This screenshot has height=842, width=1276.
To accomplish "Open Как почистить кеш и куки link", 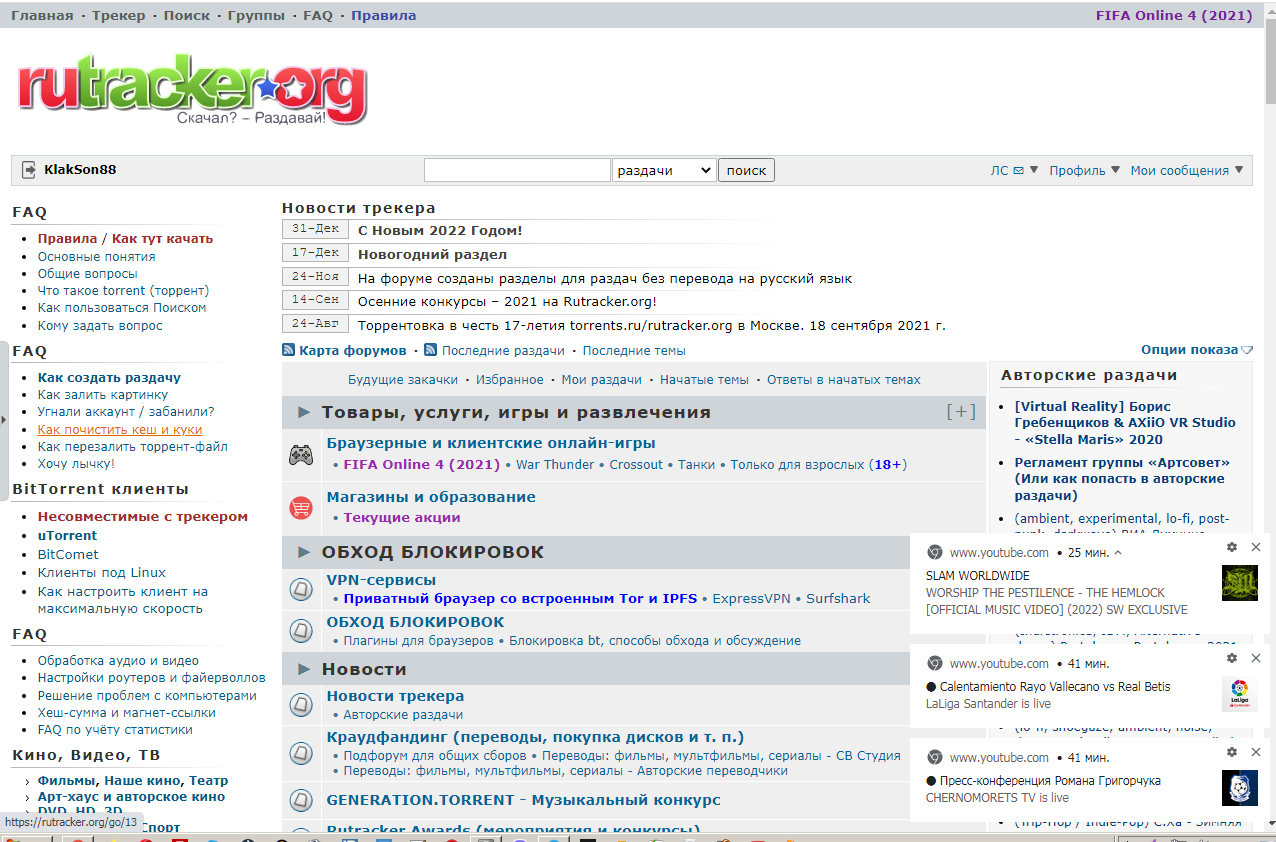I will 120,429.
